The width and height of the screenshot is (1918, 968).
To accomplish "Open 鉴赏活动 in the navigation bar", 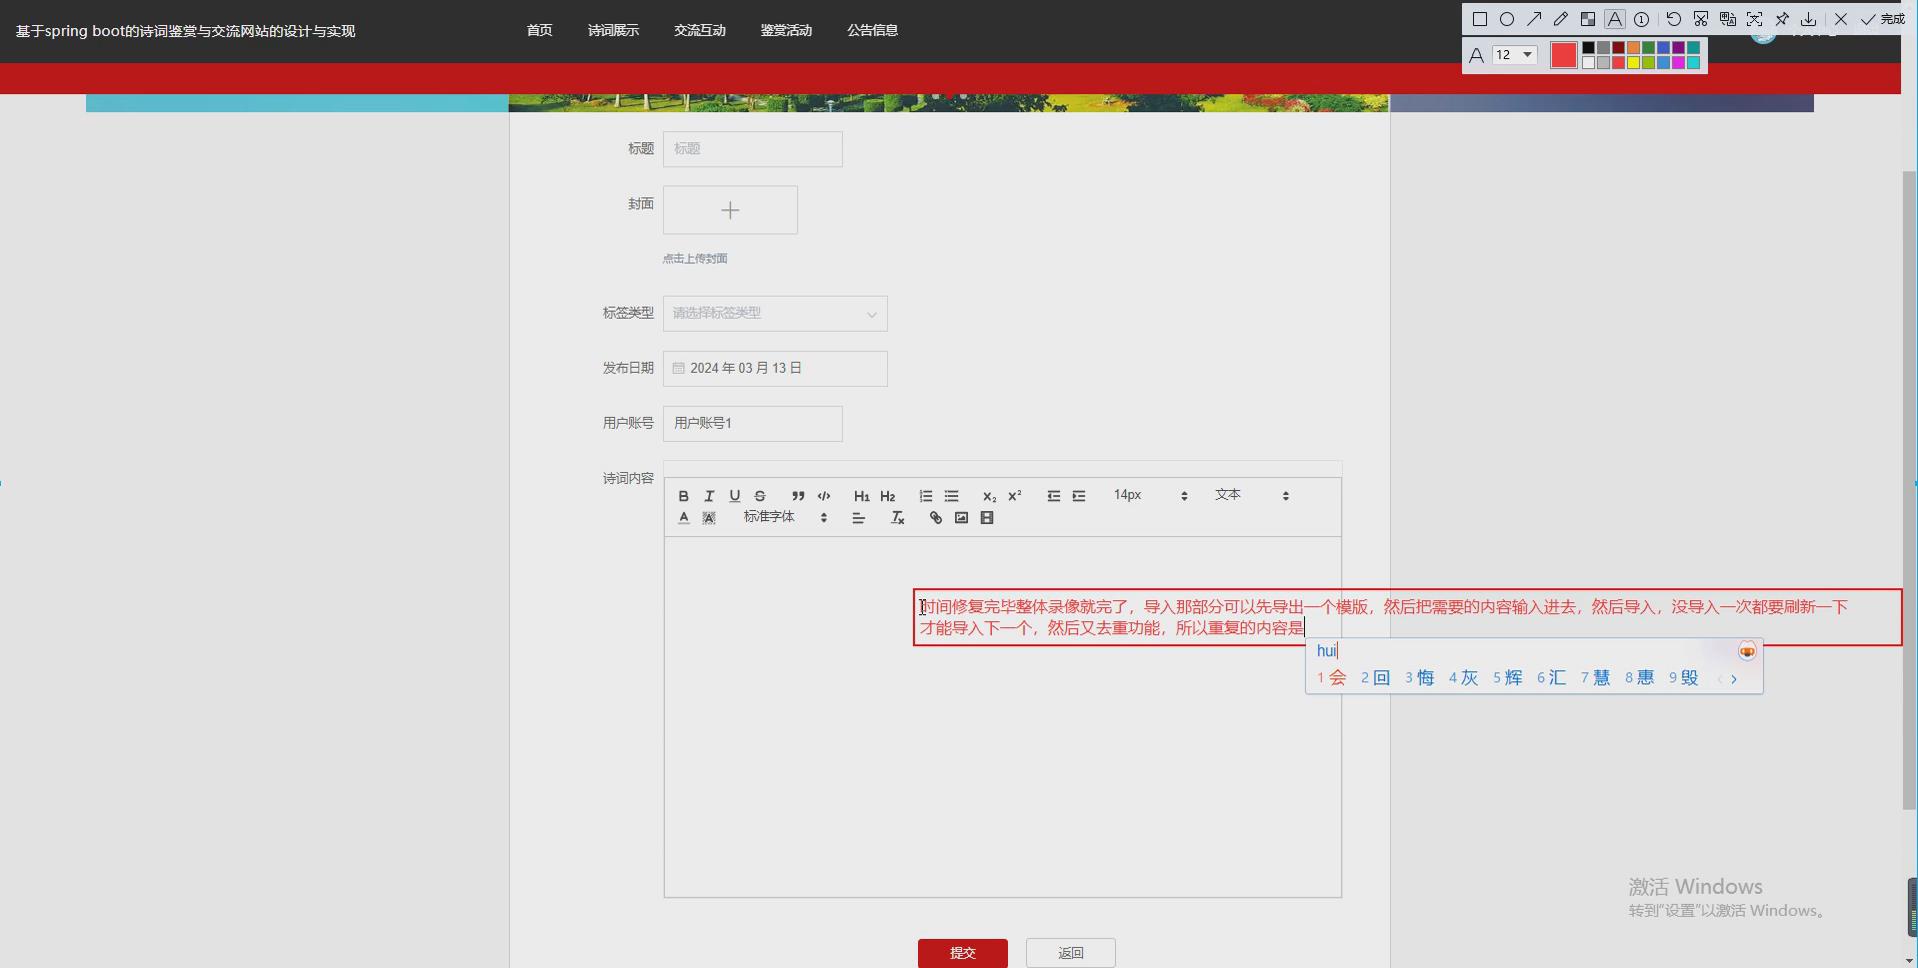I will (786, 30).
